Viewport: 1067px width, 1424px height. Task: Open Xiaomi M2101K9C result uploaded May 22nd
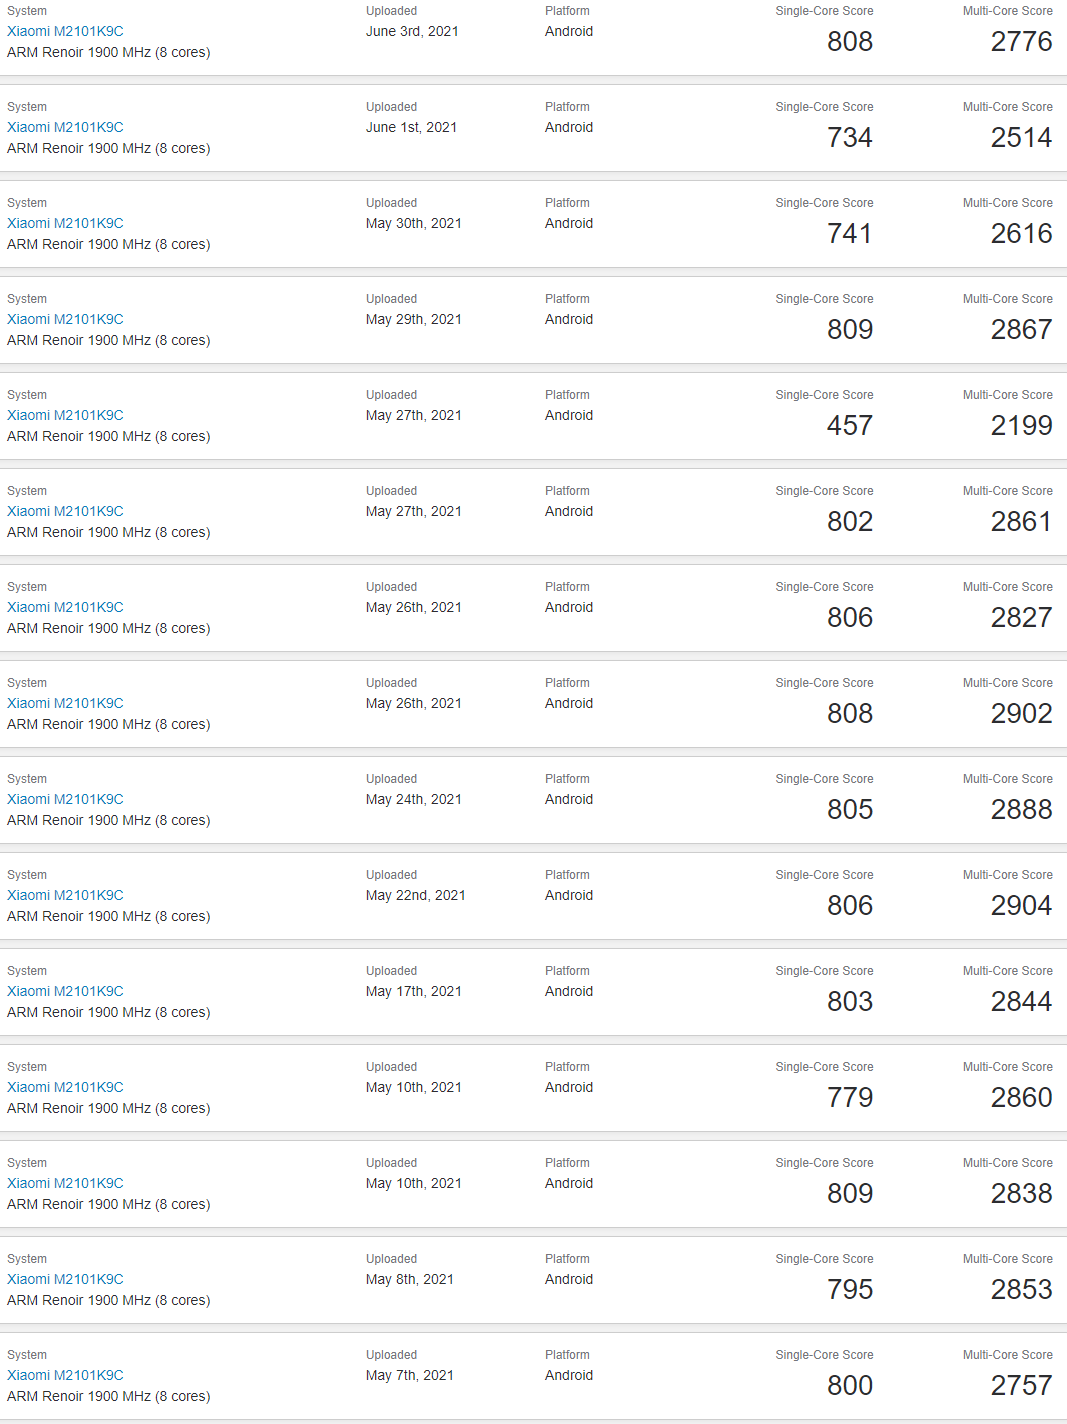[x=65, y=895]
